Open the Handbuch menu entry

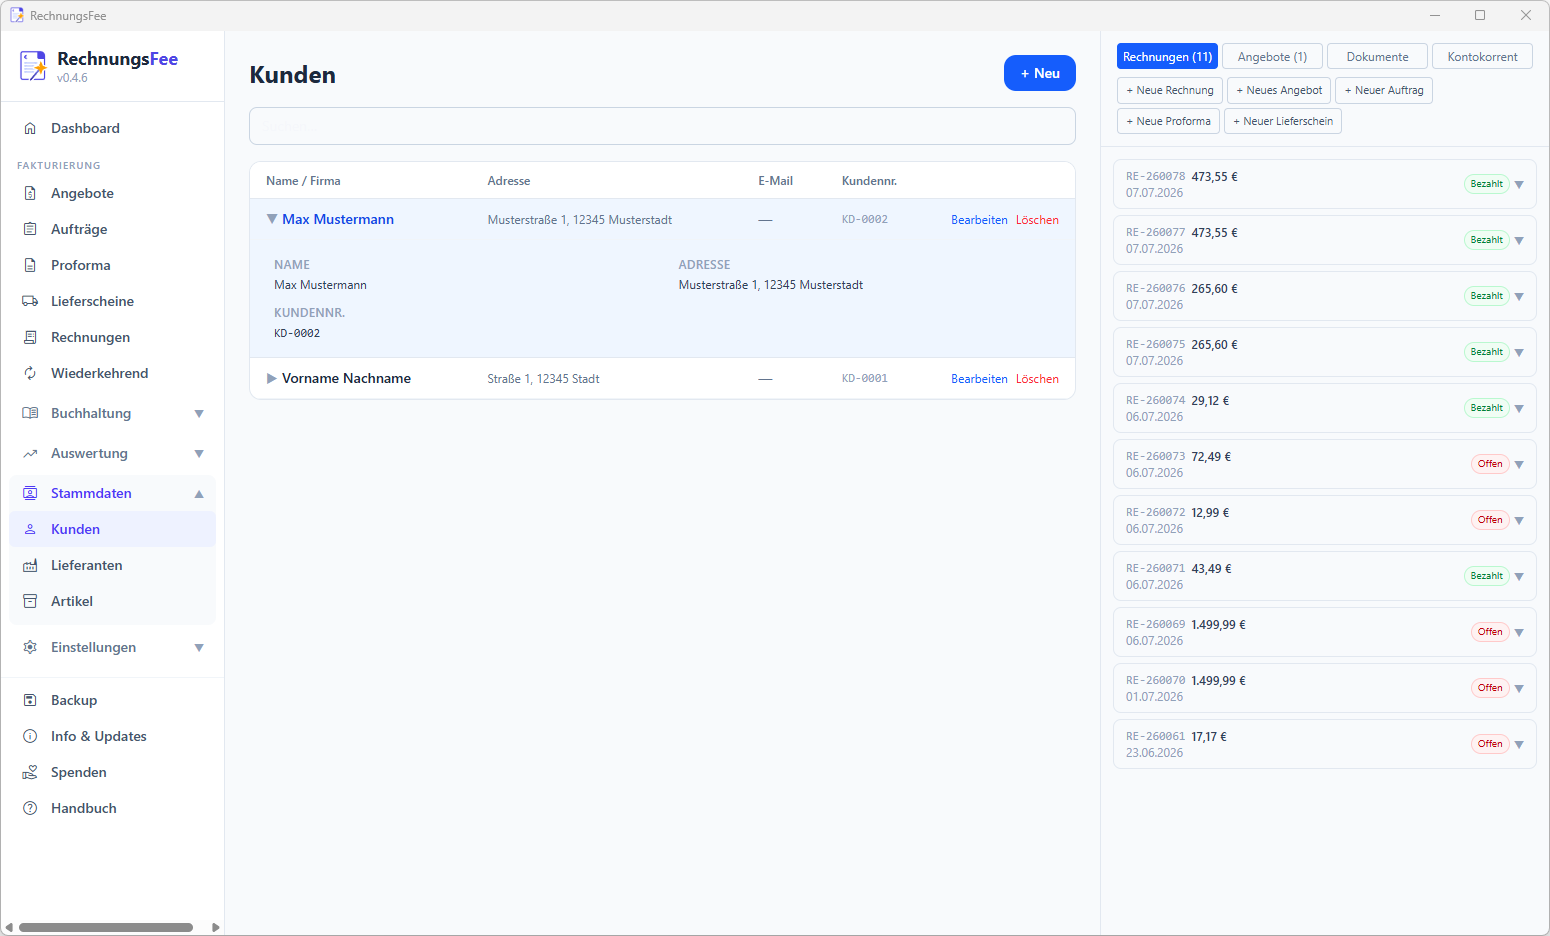(x=112, y=808)
